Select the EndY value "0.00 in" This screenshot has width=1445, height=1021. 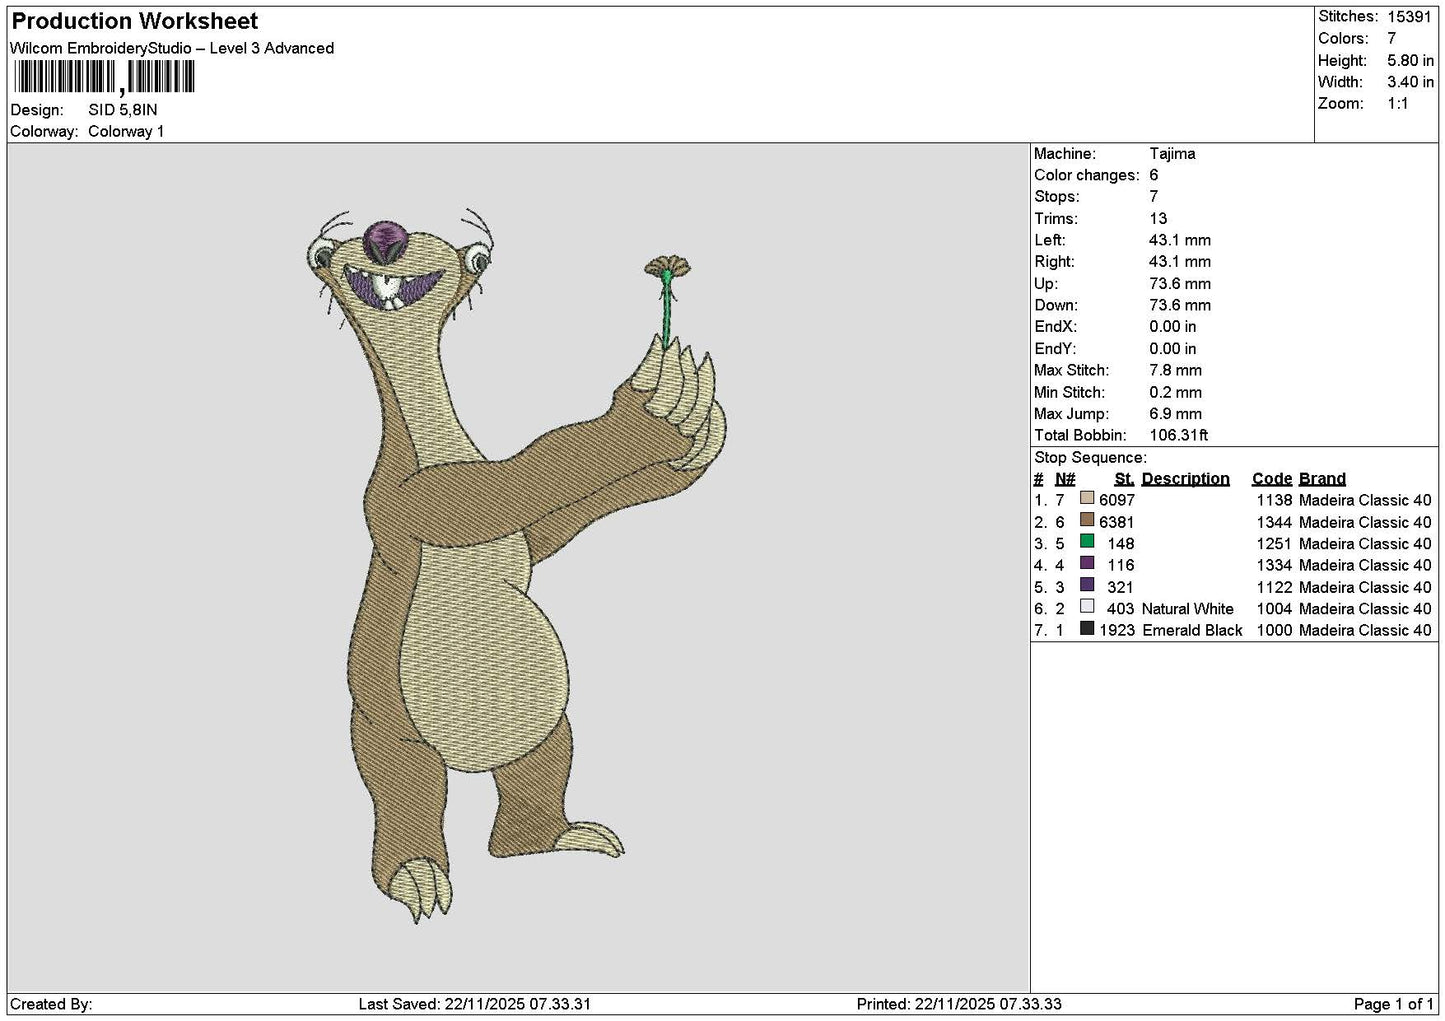click(x=1173, y=349)
